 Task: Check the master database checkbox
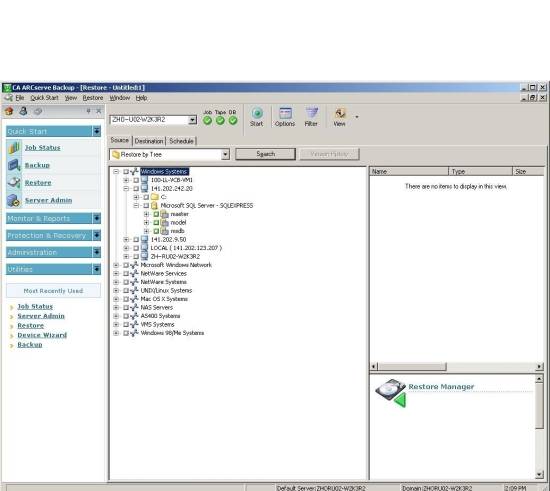click(x=156, y=214)
